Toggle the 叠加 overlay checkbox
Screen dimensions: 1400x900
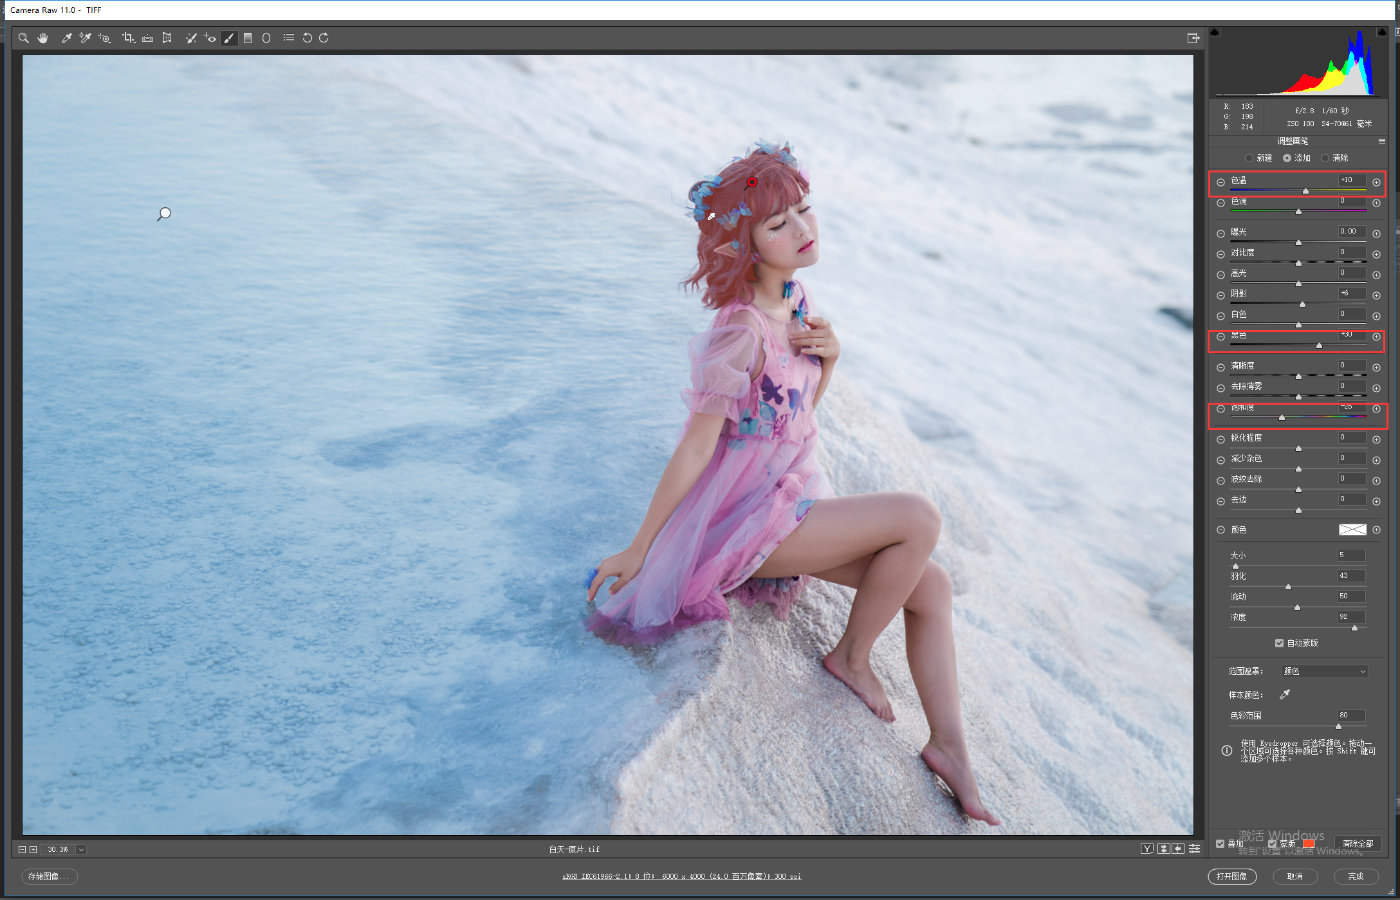(x=1220, y=844)
